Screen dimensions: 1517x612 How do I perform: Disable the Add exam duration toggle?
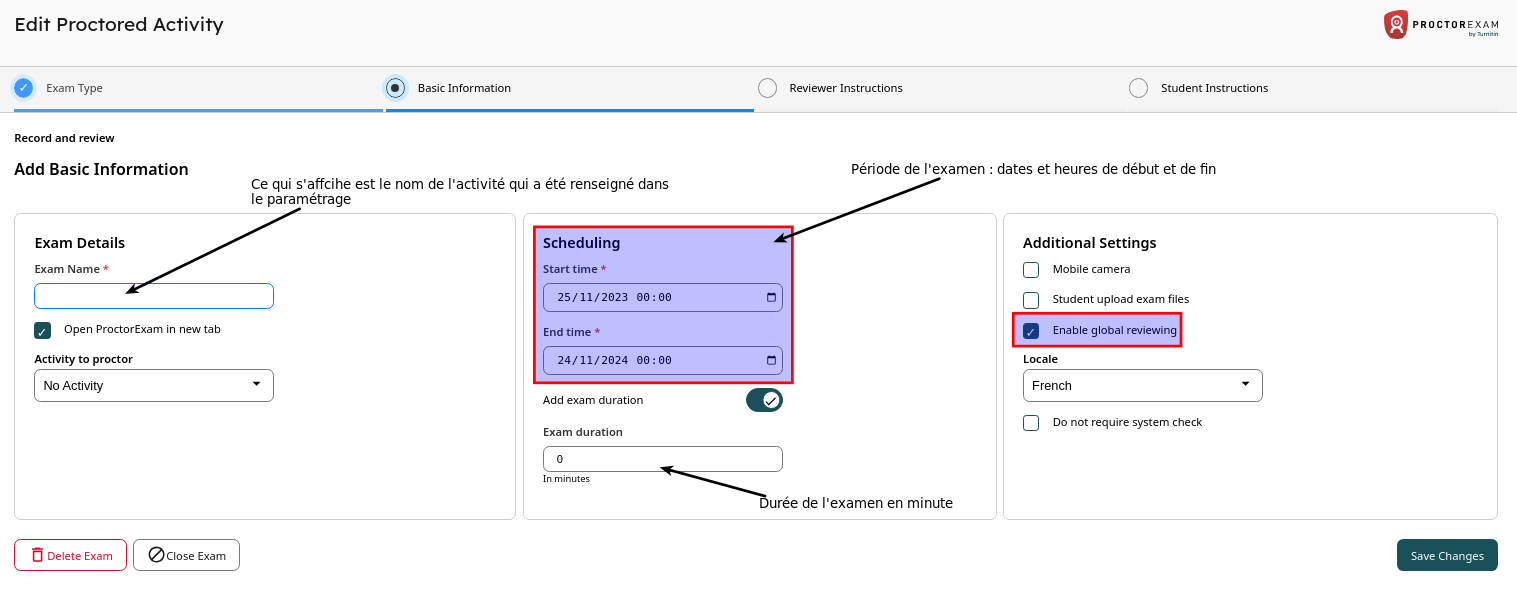(764, 400)
